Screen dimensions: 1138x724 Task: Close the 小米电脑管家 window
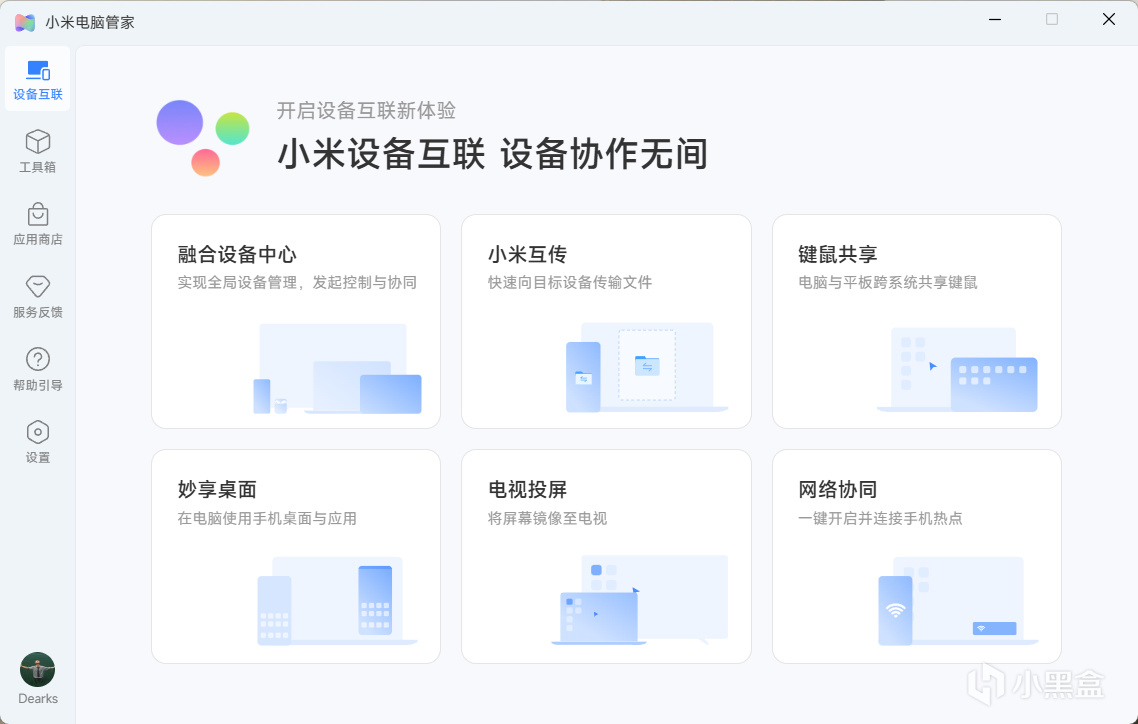tap(1109, 20)
